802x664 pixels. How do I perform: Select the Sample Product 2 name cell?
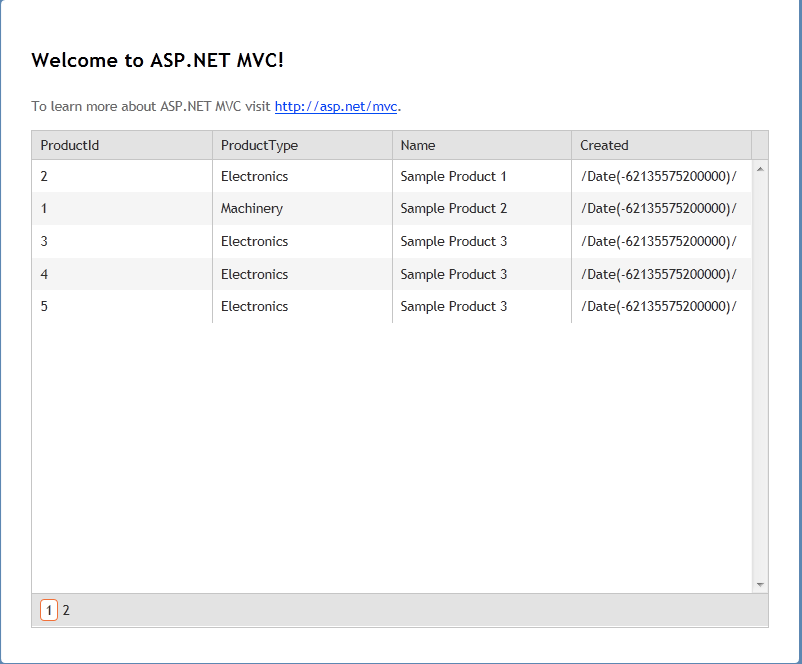[453, 209]
